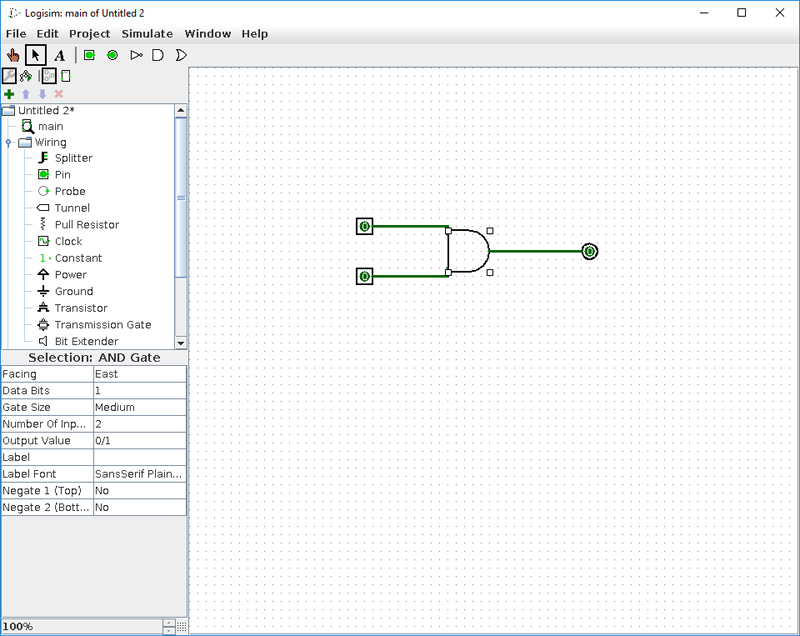This screenshot has width=800, height=636.
Task: Open toolbar options via the wrench icon
Action: [8, 75]
